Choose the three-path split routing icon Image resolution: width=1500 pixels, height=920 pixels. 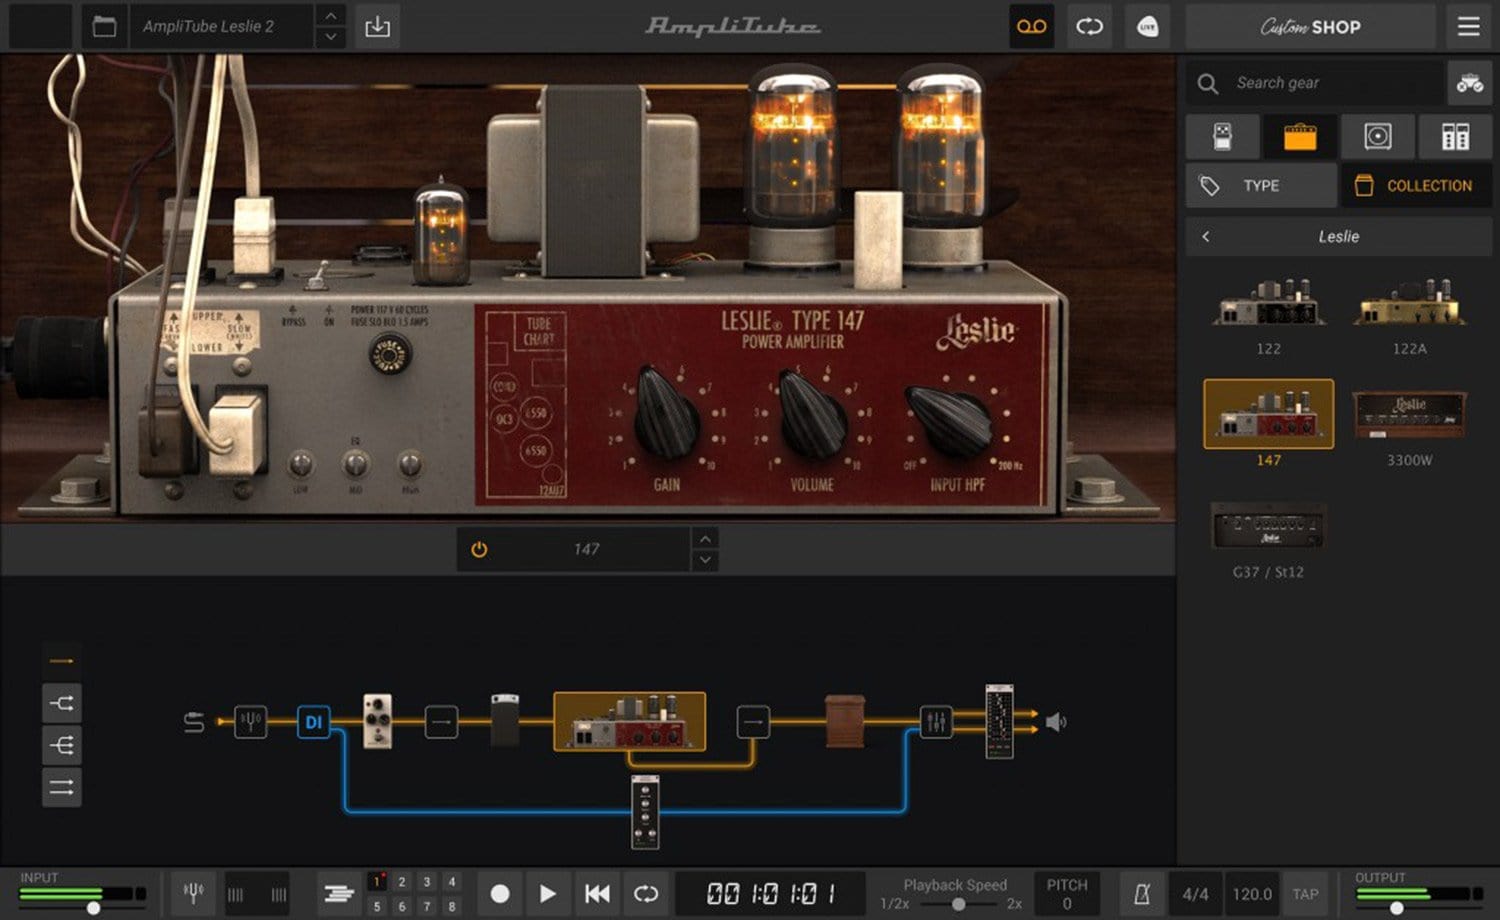[x=61, y=745]
